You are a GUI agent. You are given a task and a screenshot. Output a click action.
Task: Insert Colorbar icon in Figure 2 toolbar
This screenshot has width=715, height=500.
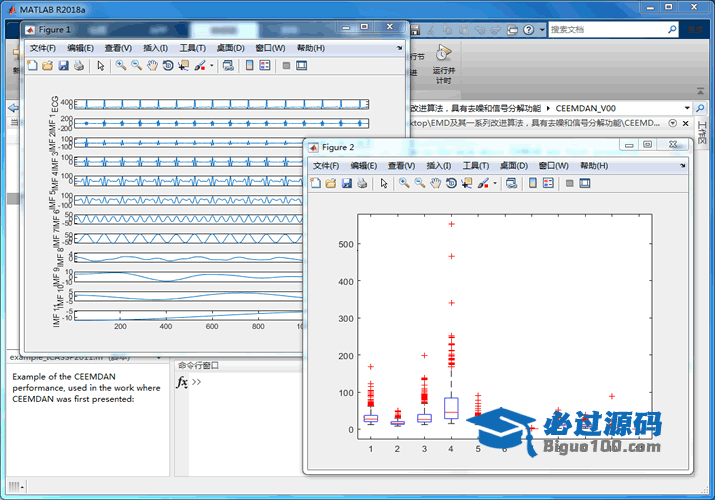pos(533,183)
